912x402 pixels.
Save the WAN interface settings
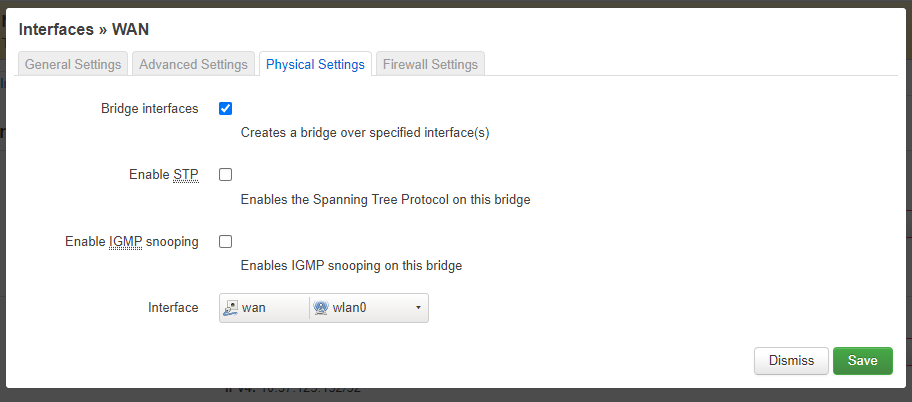click(x=863, y=361)
